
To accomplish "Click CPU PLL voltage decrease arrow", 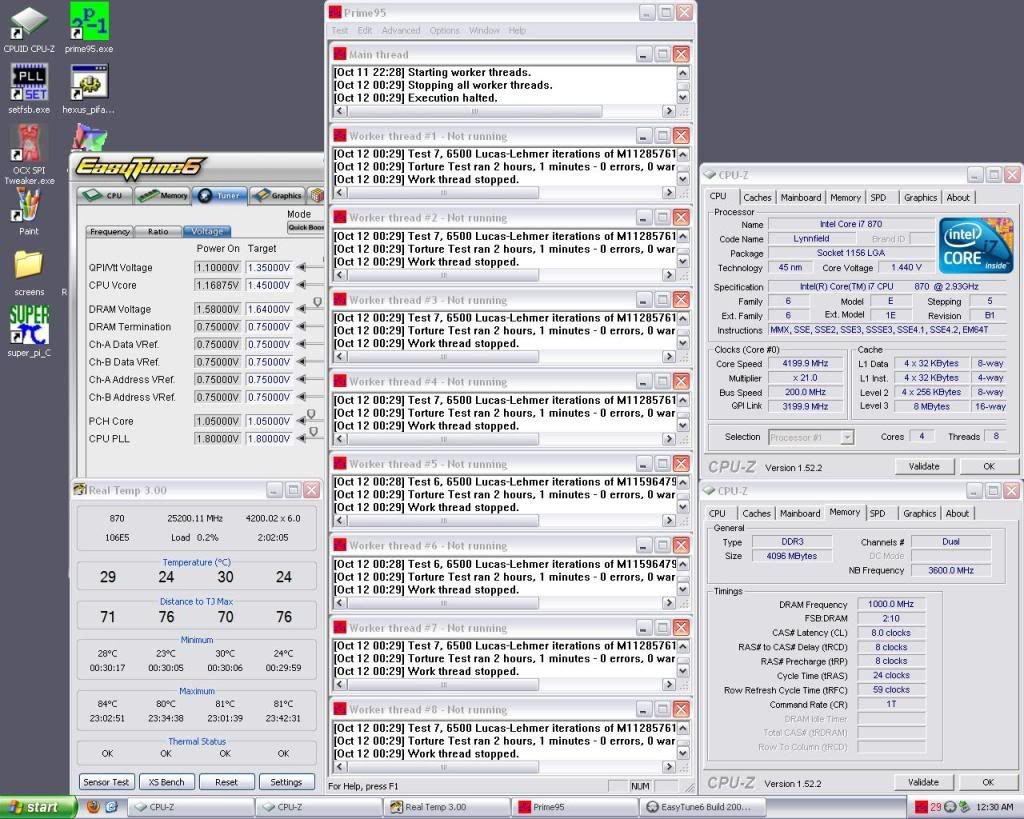I will click(301, 439).
